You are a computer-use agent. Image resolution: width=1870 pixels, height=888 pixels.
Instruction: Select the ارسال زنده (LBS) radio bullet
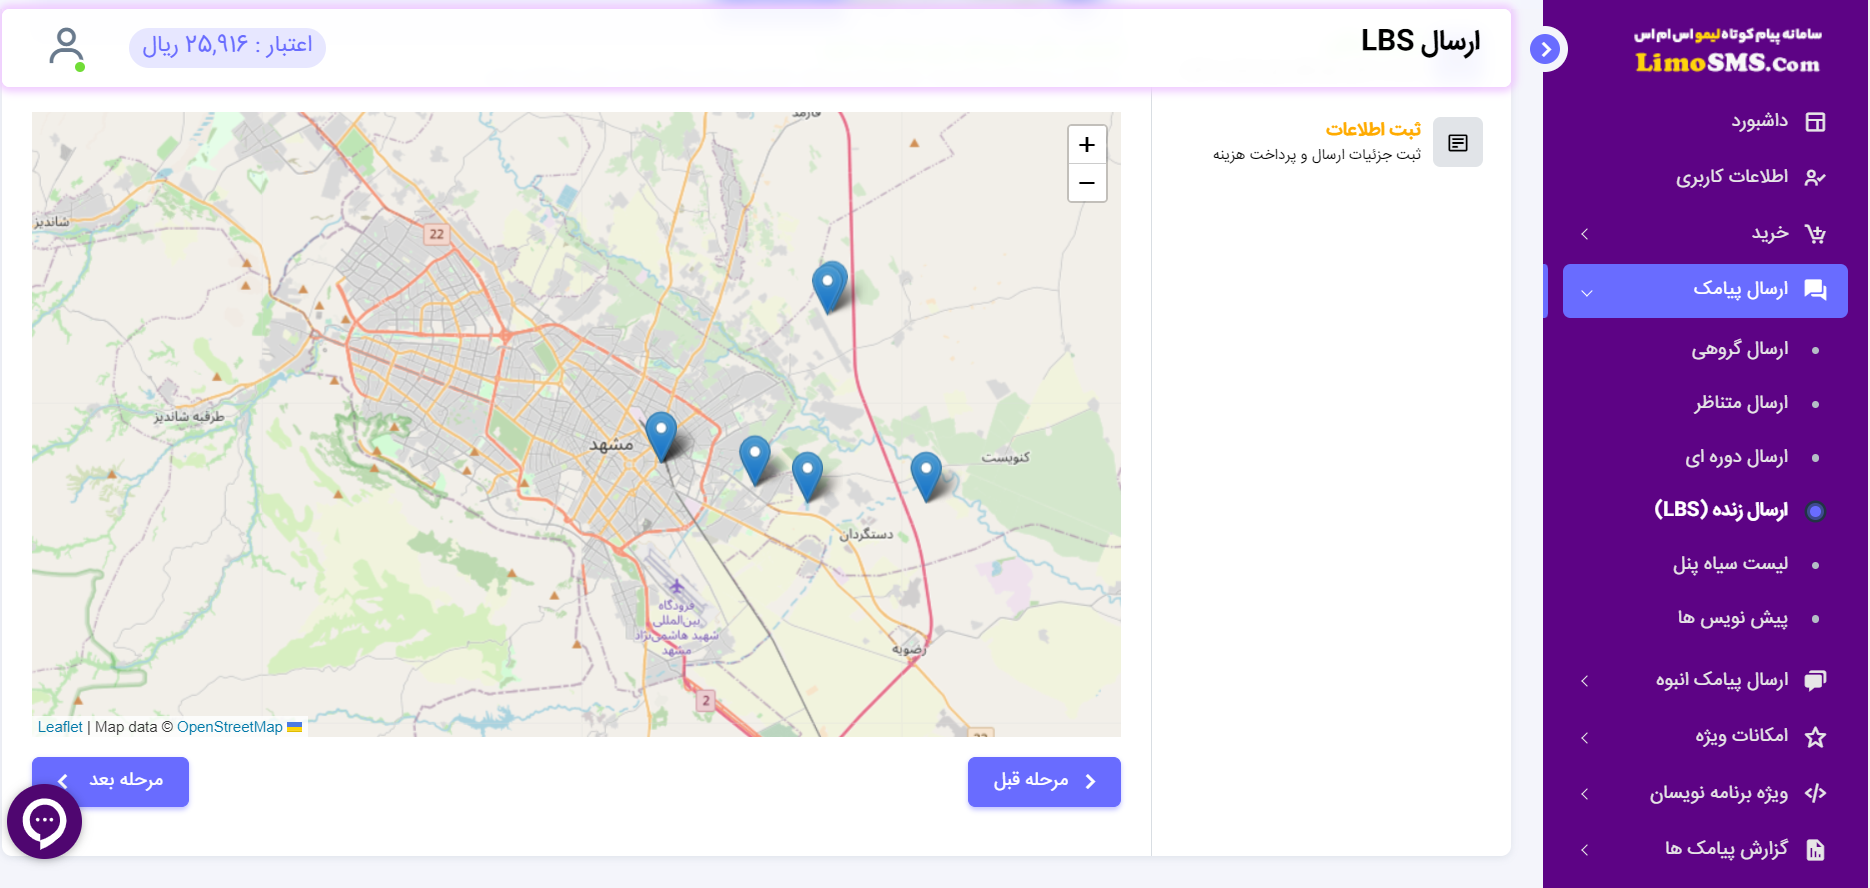pos(1815,511)
